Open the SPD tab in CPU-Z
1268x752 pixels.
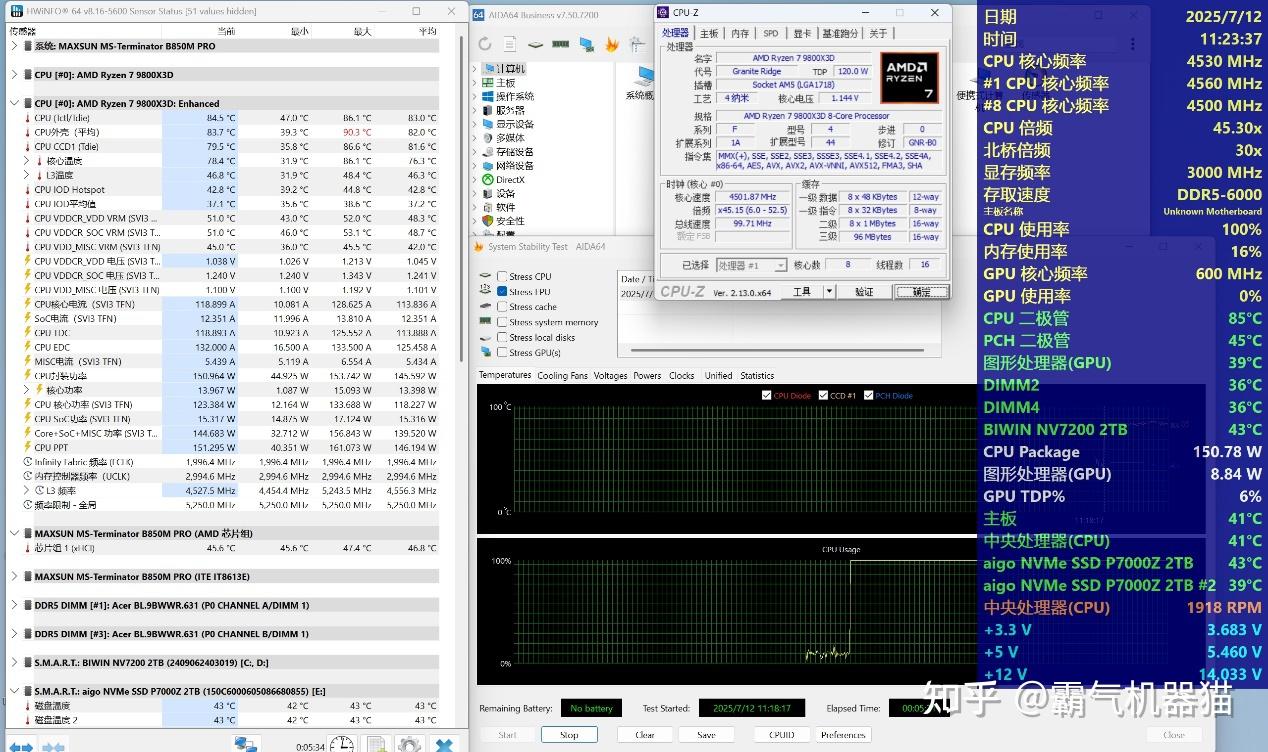770,33
